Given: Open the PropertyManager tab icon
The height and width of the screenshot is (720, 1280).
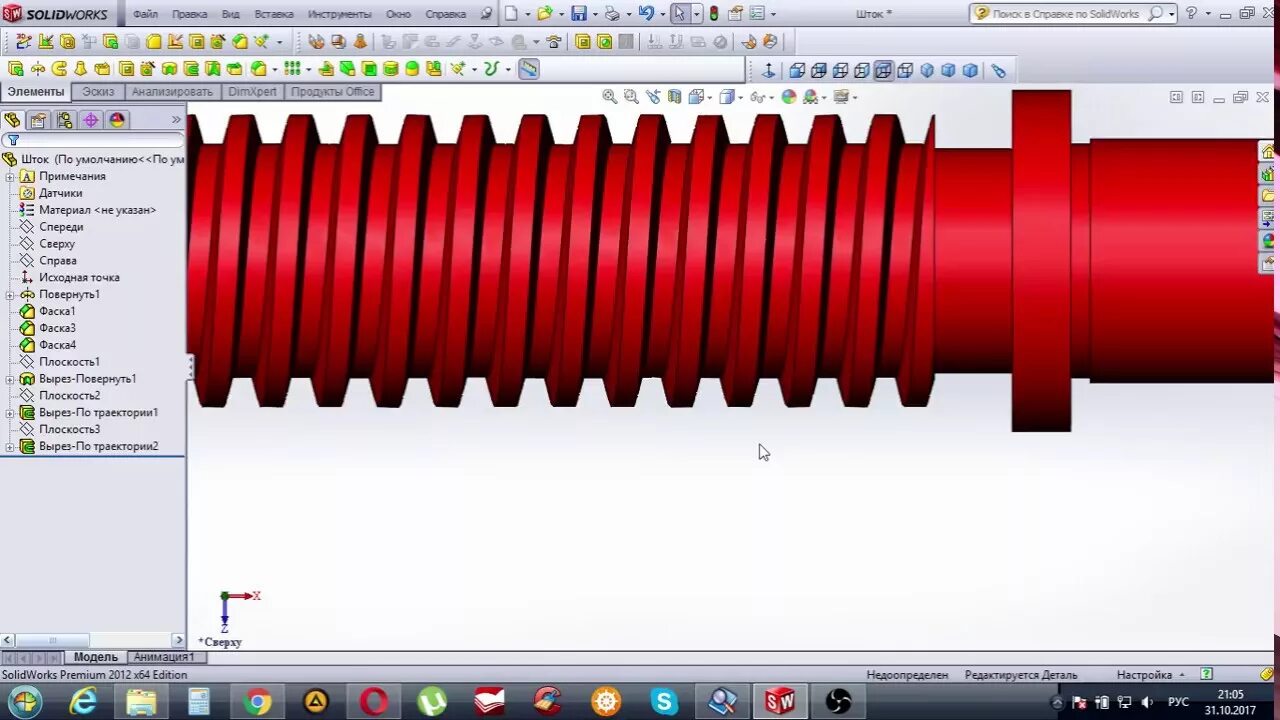Looking at the screenshot, I should pyautogui.click(x=38, y=120).
